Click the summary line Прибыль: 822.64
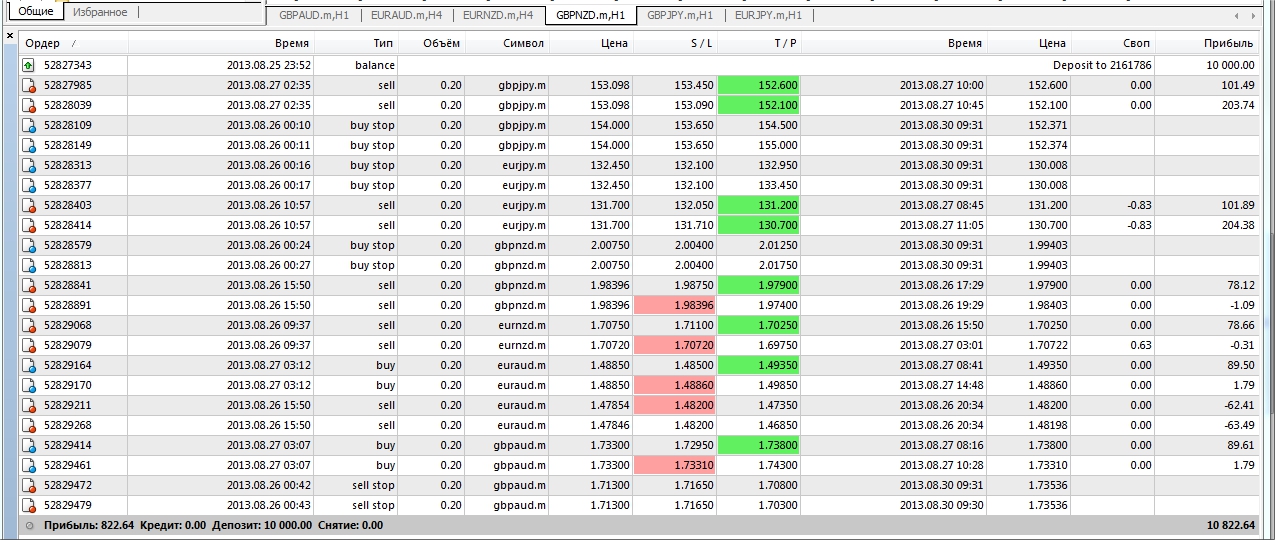 tap(91, 524)
